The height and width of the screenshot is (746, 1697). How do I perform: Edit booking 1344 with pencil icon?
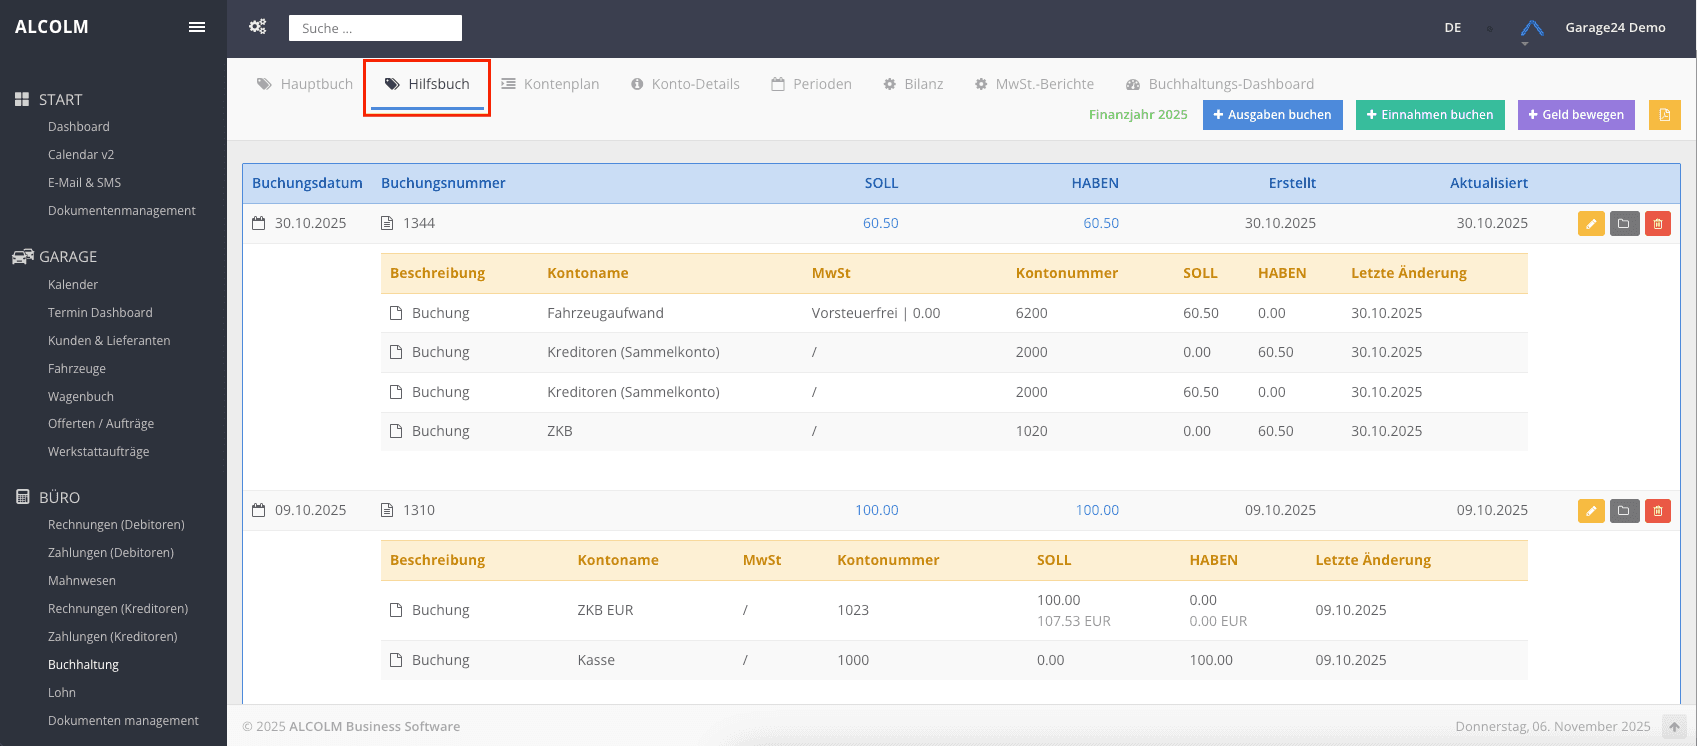coord(1591,224)
